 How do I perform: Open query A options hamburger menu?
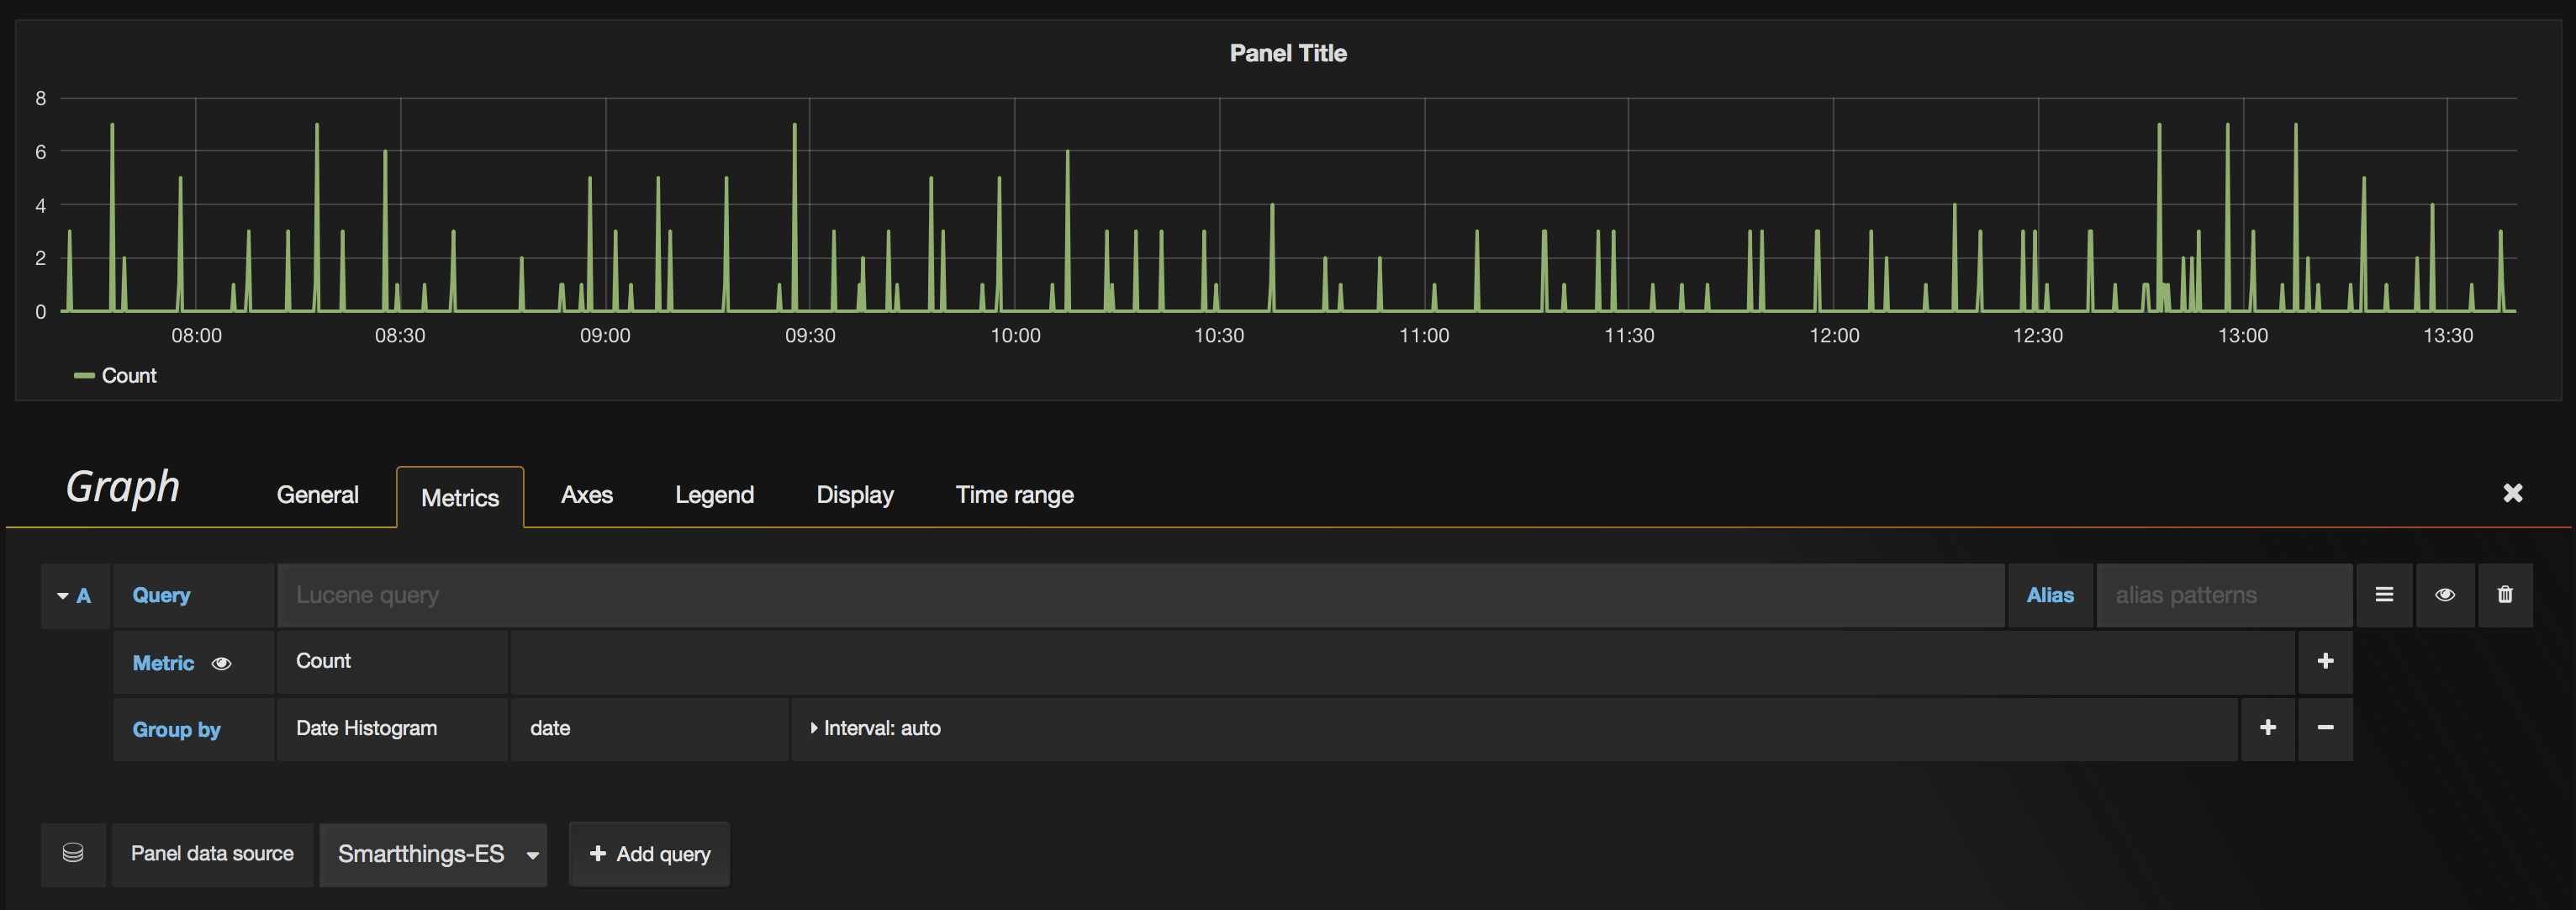[x=2384, y=595]
